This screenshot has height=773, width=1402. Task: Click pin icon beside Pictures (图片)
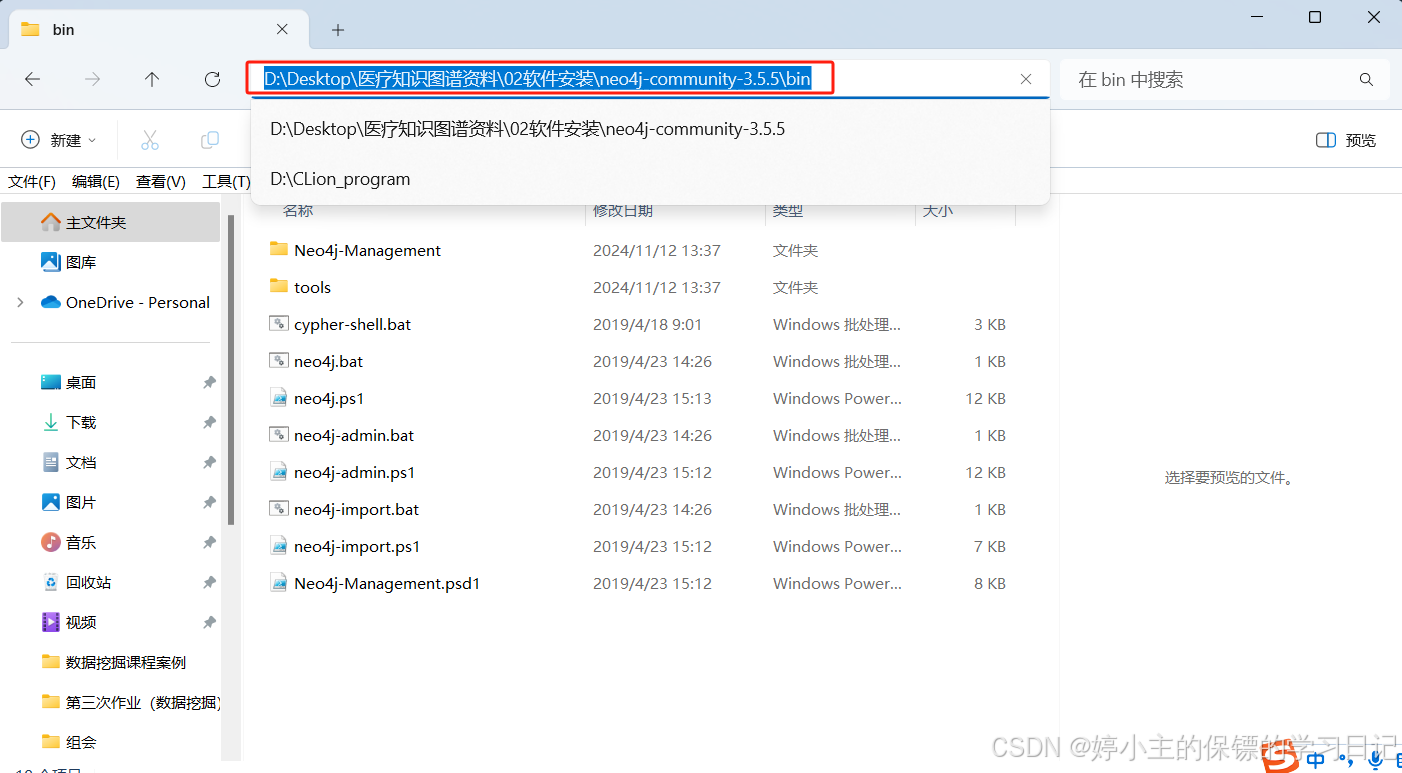(x=209, y=502)
